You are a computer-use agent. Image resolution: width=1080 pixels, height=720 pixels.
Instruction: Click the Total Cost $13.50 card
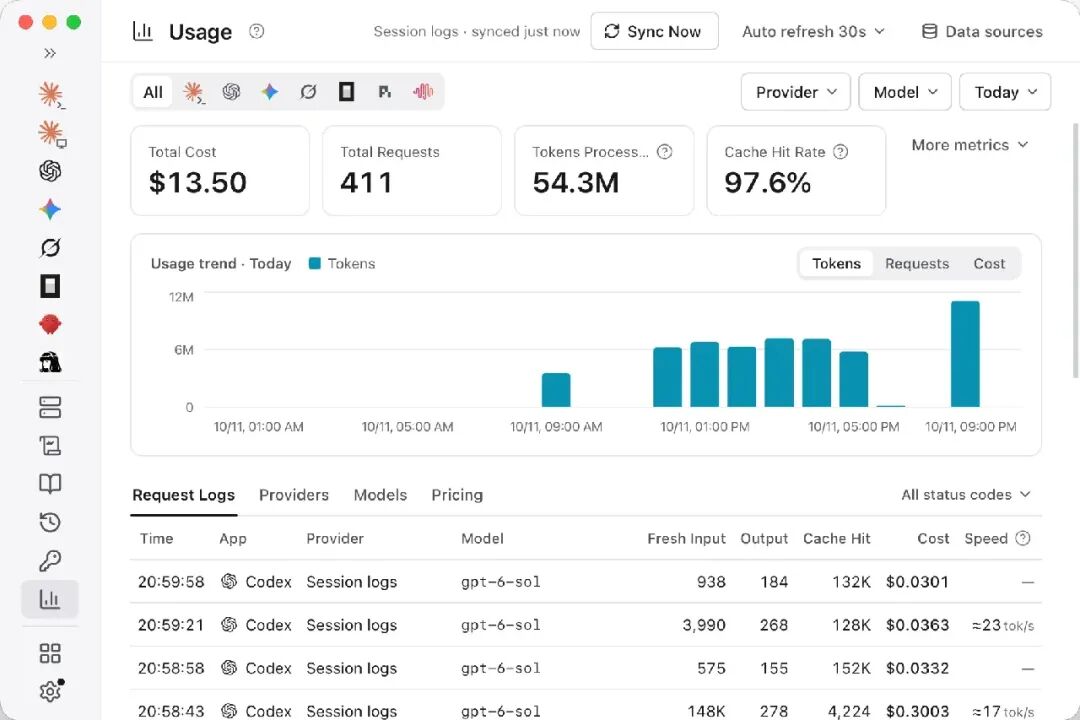pos(220,170)
